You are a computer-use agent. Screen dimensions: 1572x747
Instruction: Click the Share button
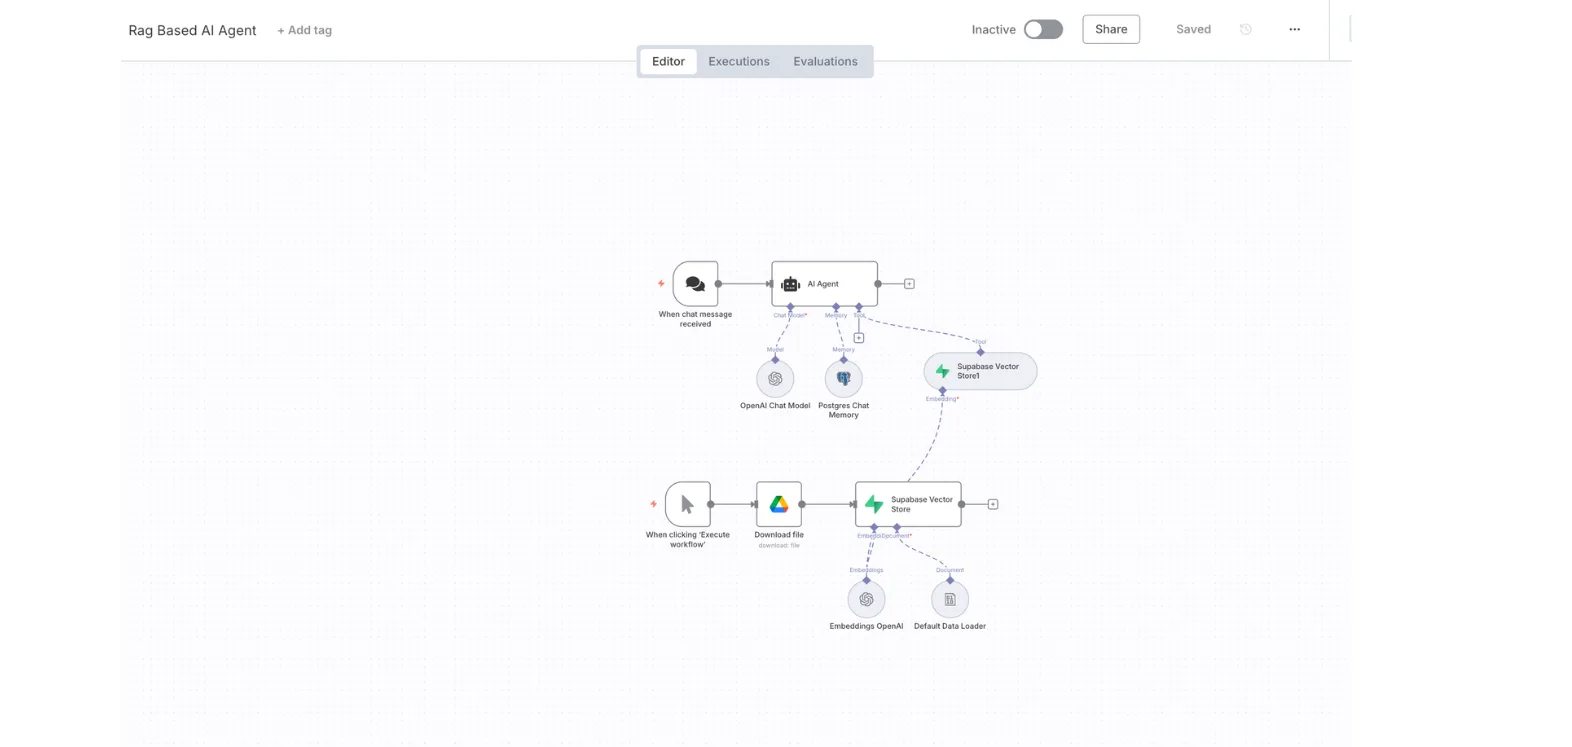click(x=1111, y=30)
